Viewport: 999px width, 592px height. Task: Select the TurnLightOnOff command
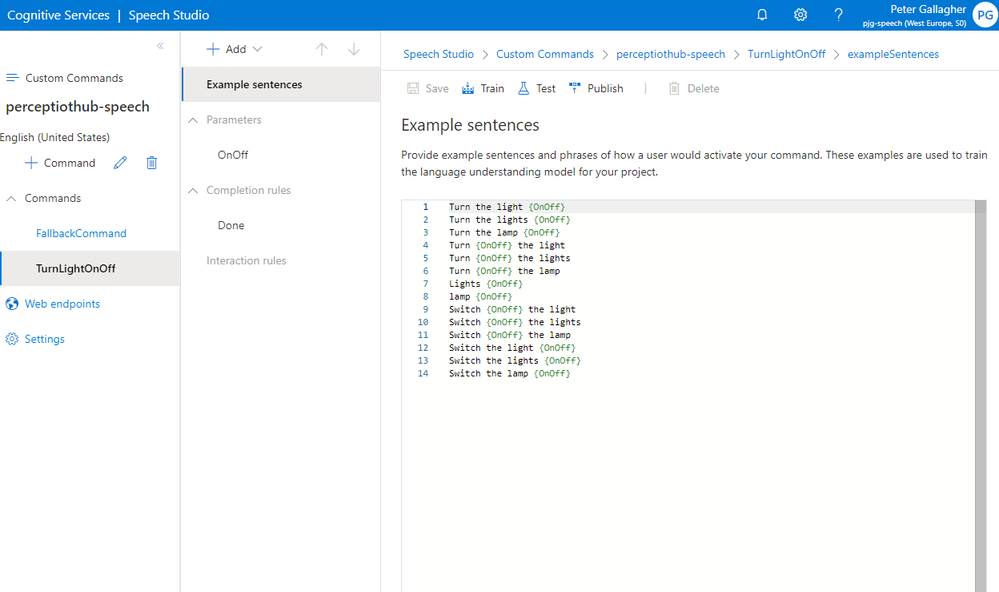tap(90, 268)
